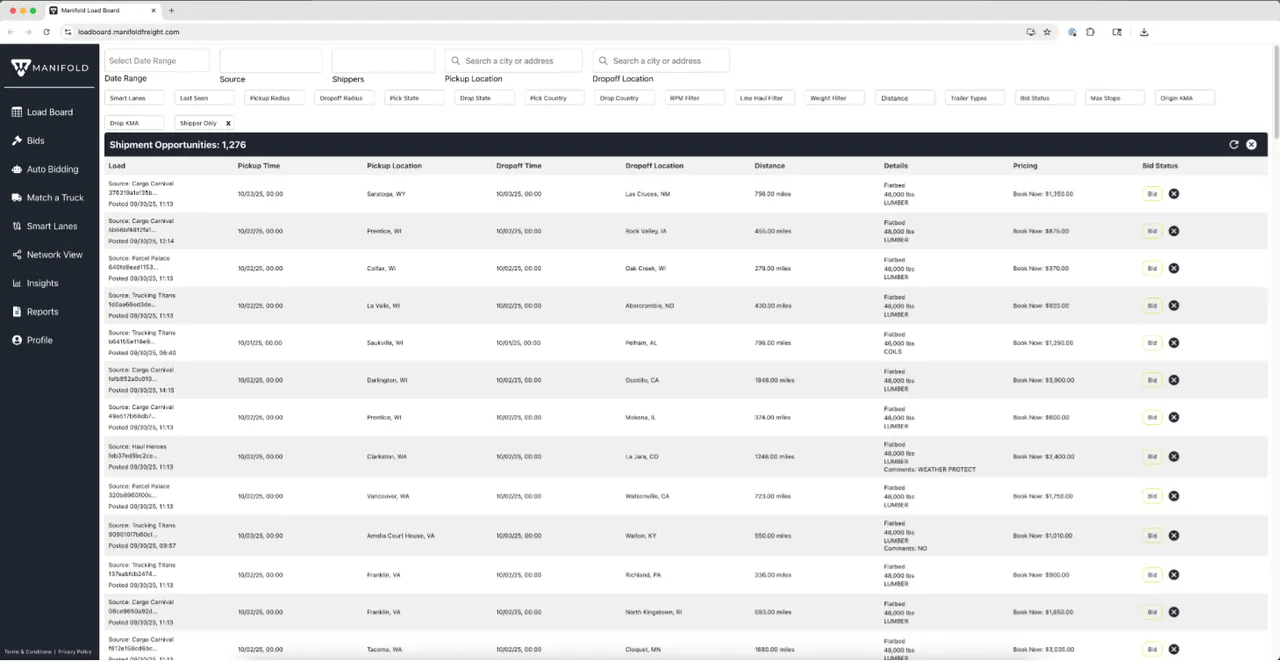The height and width of the screenshot is (661, 1280).
Task: Bid on the Saratoga, WY load
Action: (1152, 194)
